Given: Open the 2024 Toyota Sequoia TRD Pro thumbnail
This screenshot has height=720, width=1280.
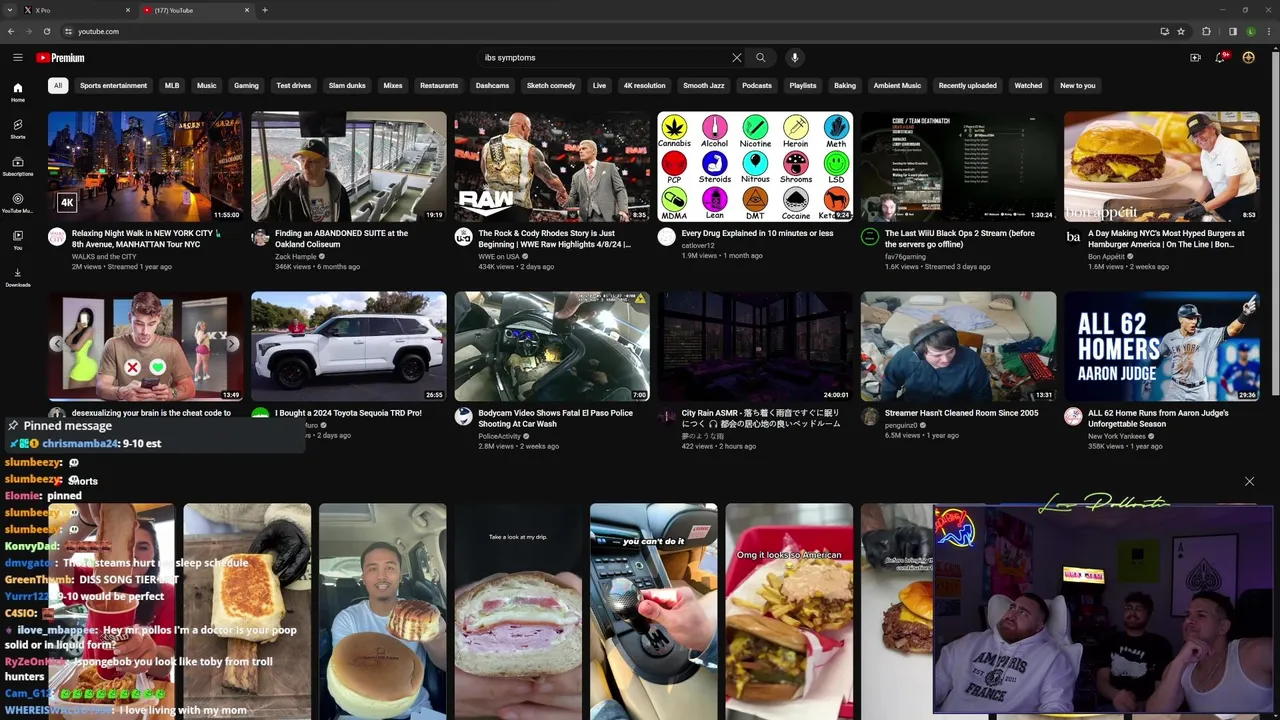Looking at the screenshot, I should (348, 346).
